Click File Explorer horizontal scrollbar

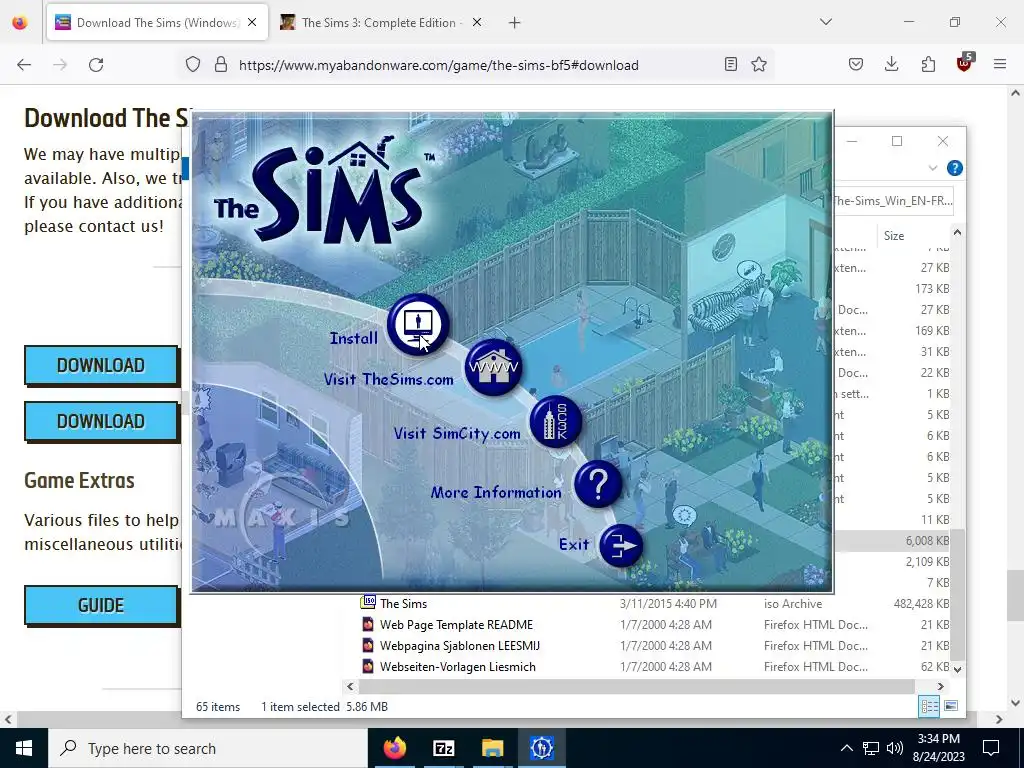click(637, 686)
